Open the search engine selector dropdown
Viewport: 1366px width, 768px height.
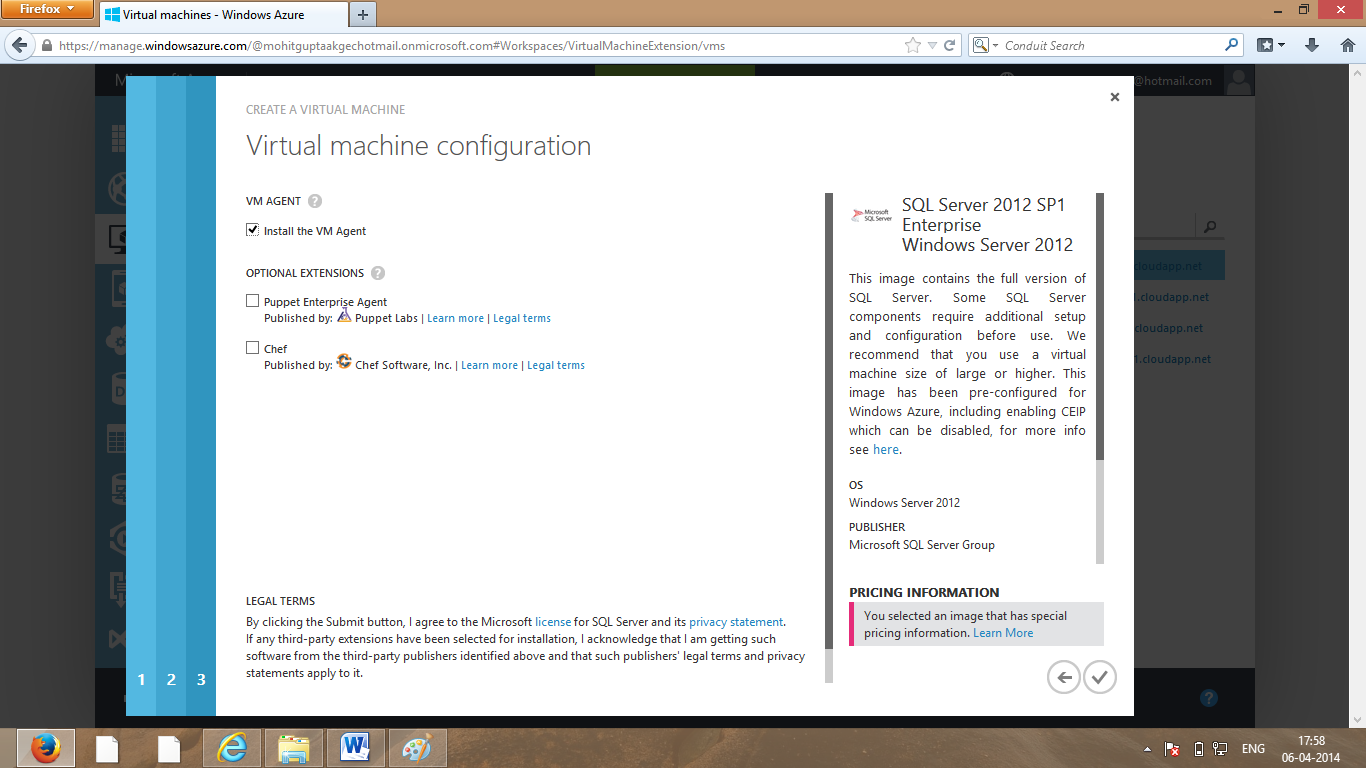point(985,45)
